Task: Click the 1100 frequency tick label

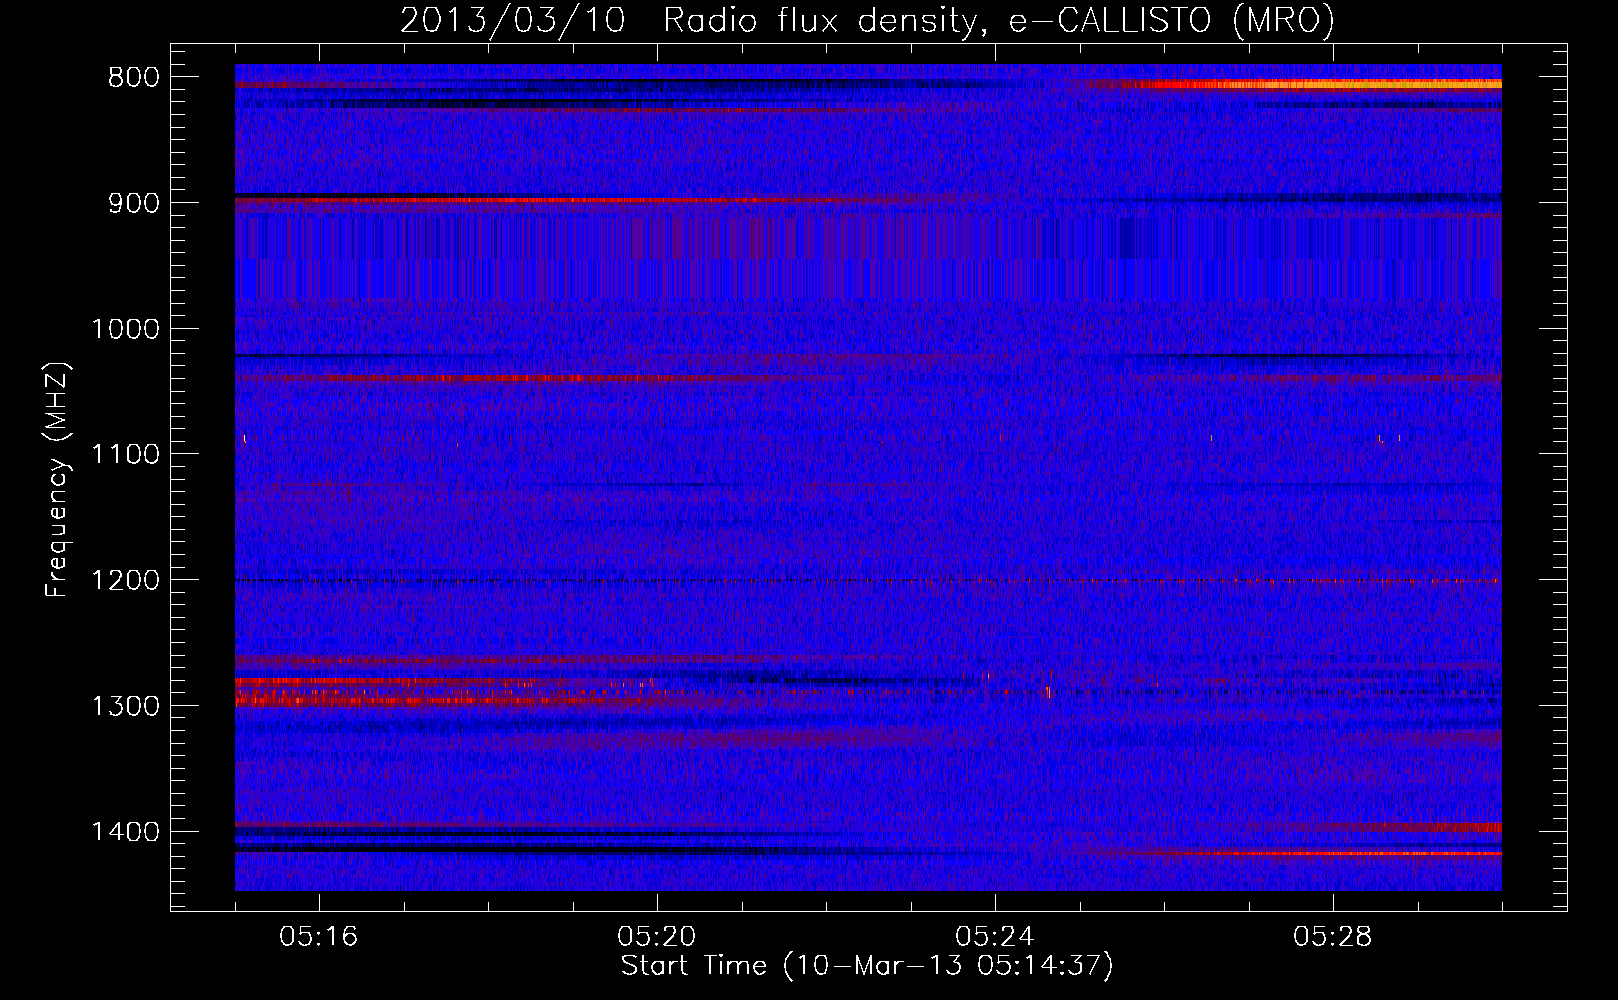Action: [125, 455]
